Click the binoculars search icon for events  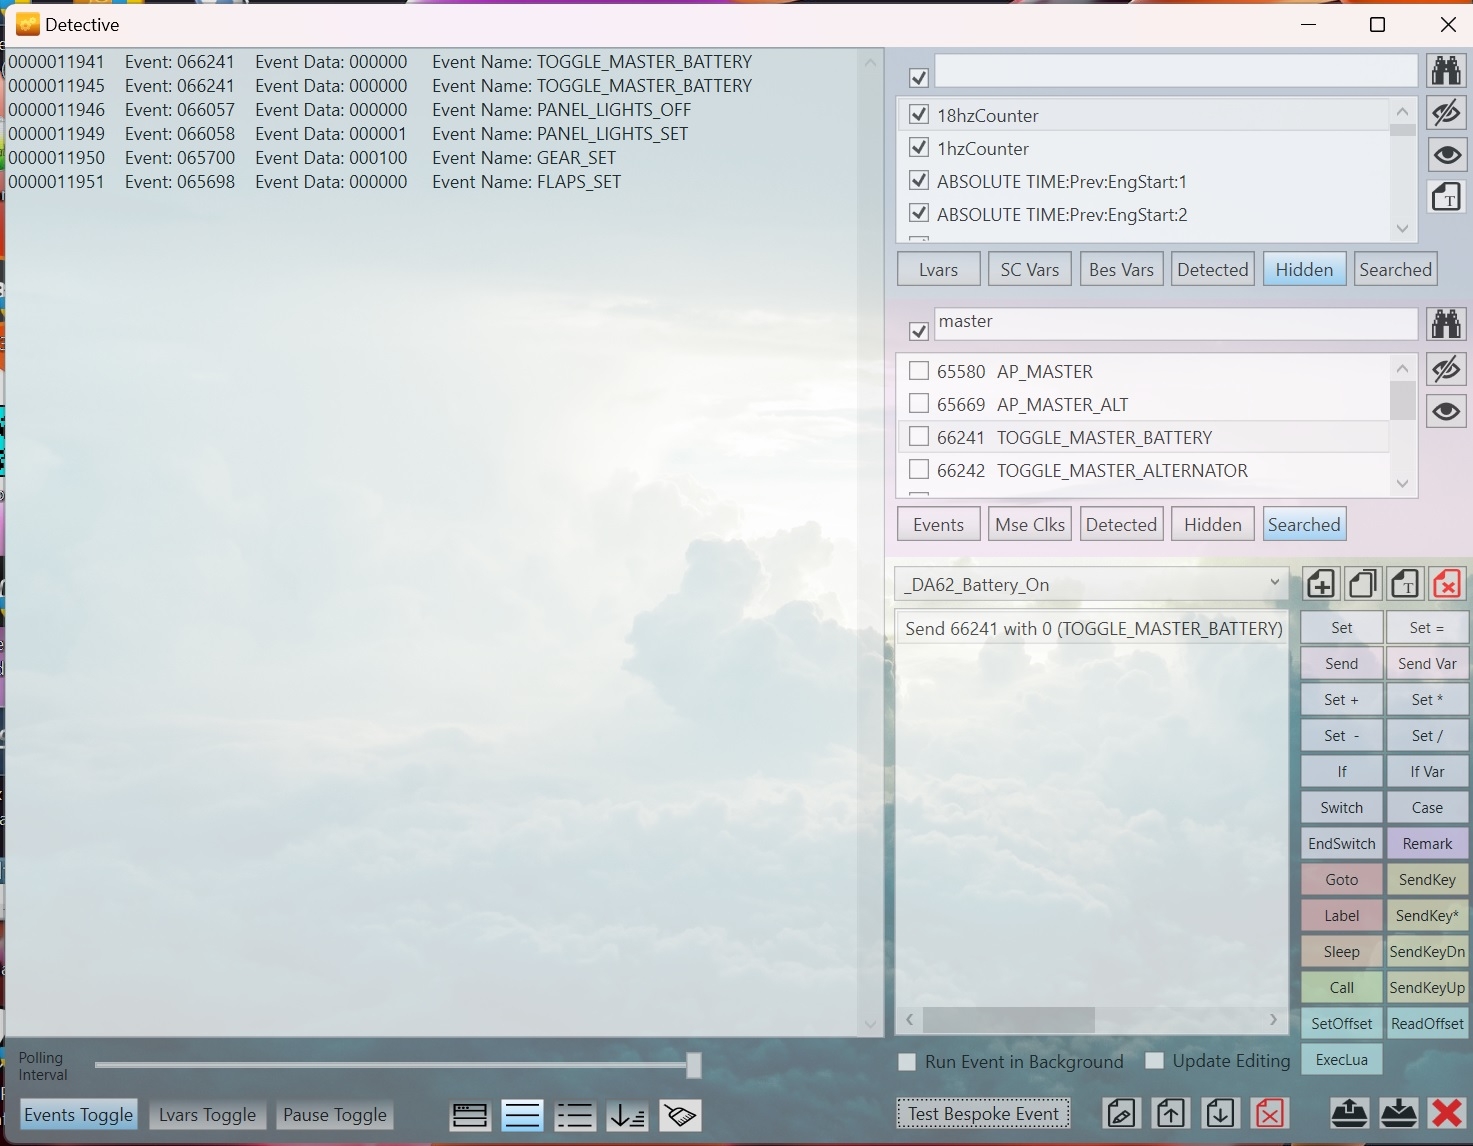[x=1446, y=324]
